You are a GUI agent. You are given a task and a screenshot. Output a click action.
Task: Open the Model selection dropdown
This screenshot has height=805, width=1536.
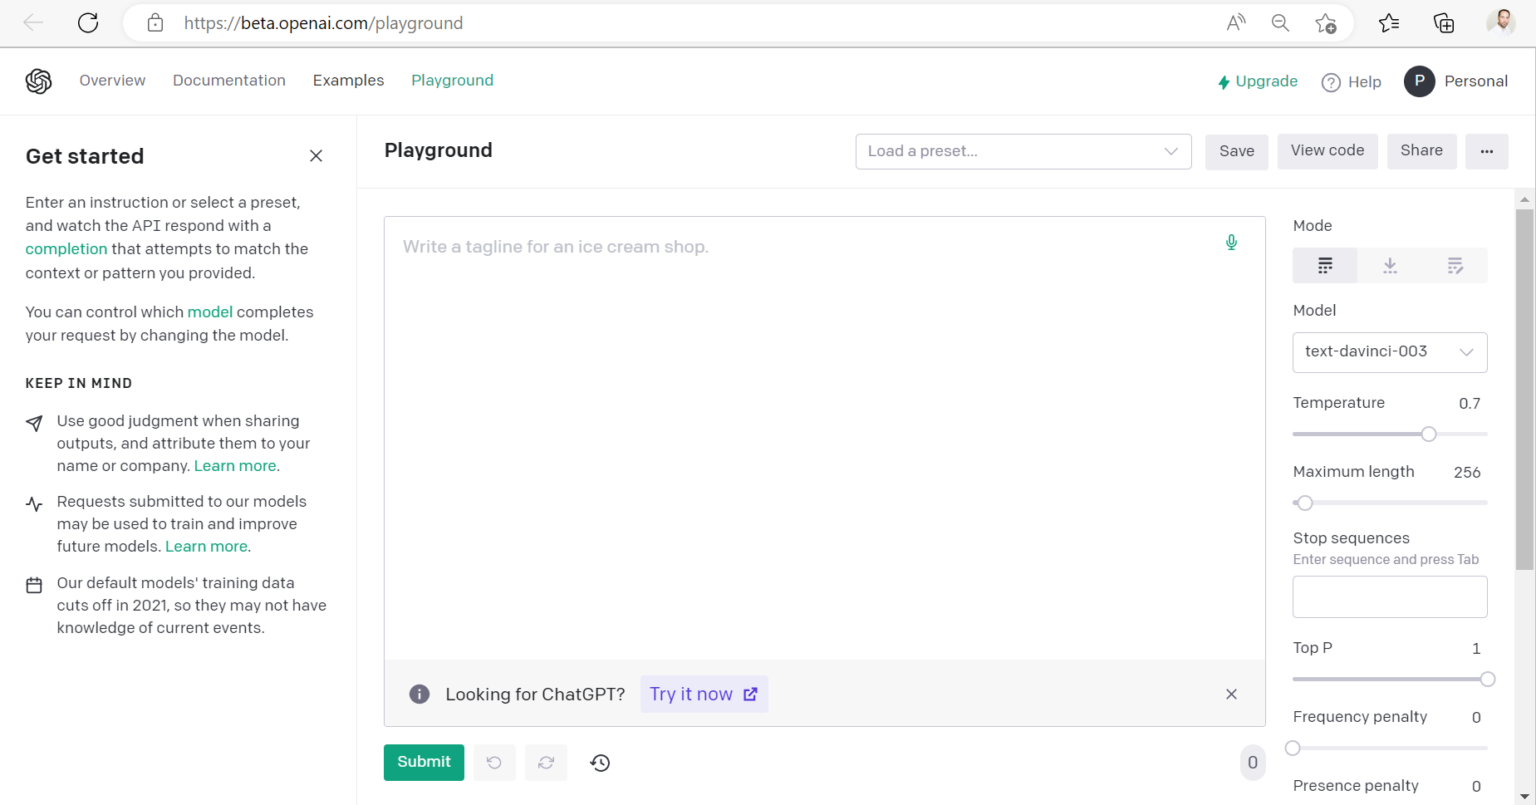(1389, 352)
